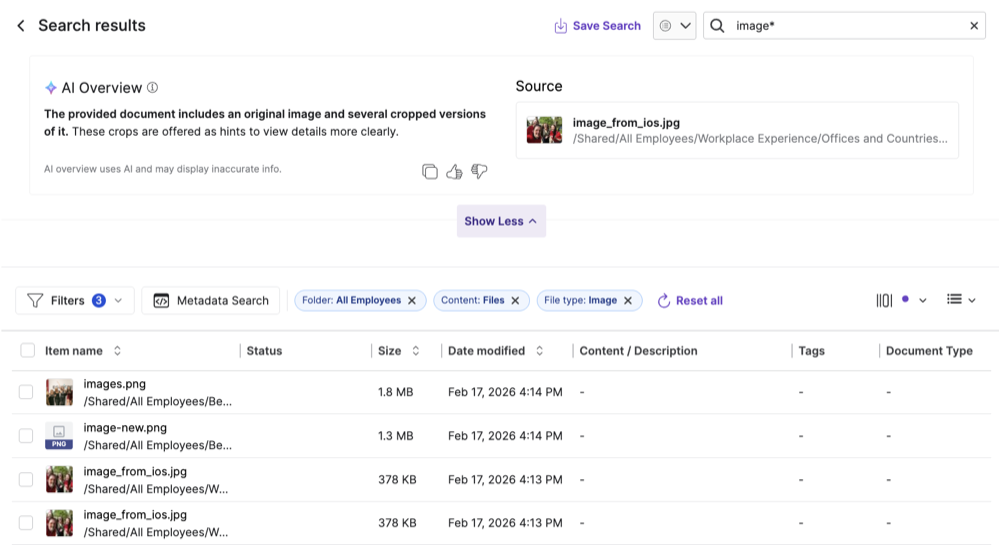Open the Metadata Search button
This screenshot has width=999, height=545.
(211, 300)
